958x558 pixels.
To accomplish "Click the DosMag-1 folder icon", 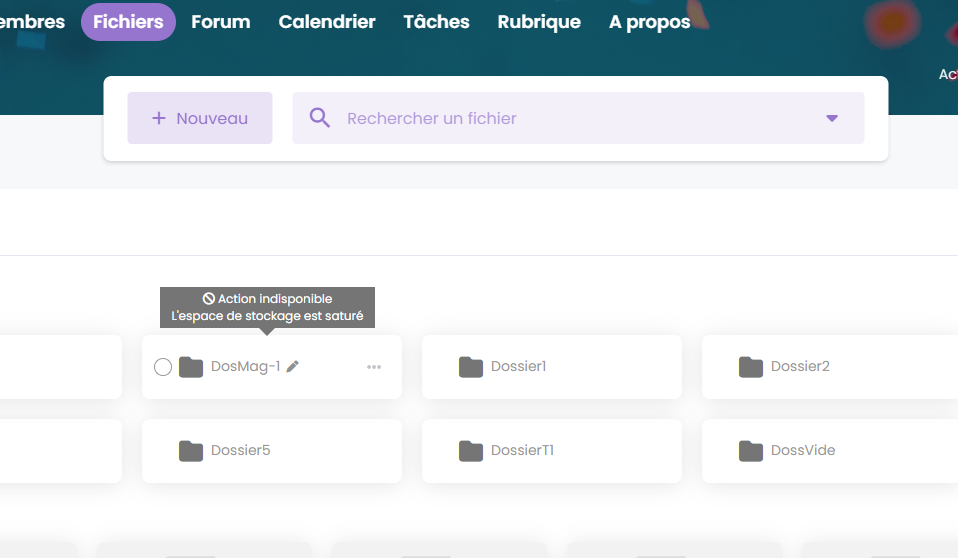I will pyautogui.click(x=191, y=367).
